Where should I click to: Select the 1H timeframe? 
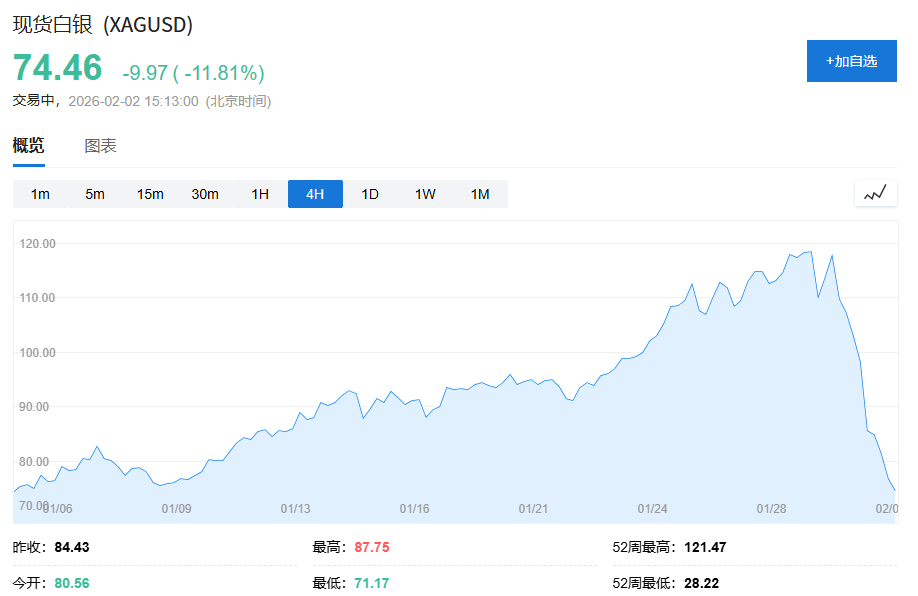260,194
